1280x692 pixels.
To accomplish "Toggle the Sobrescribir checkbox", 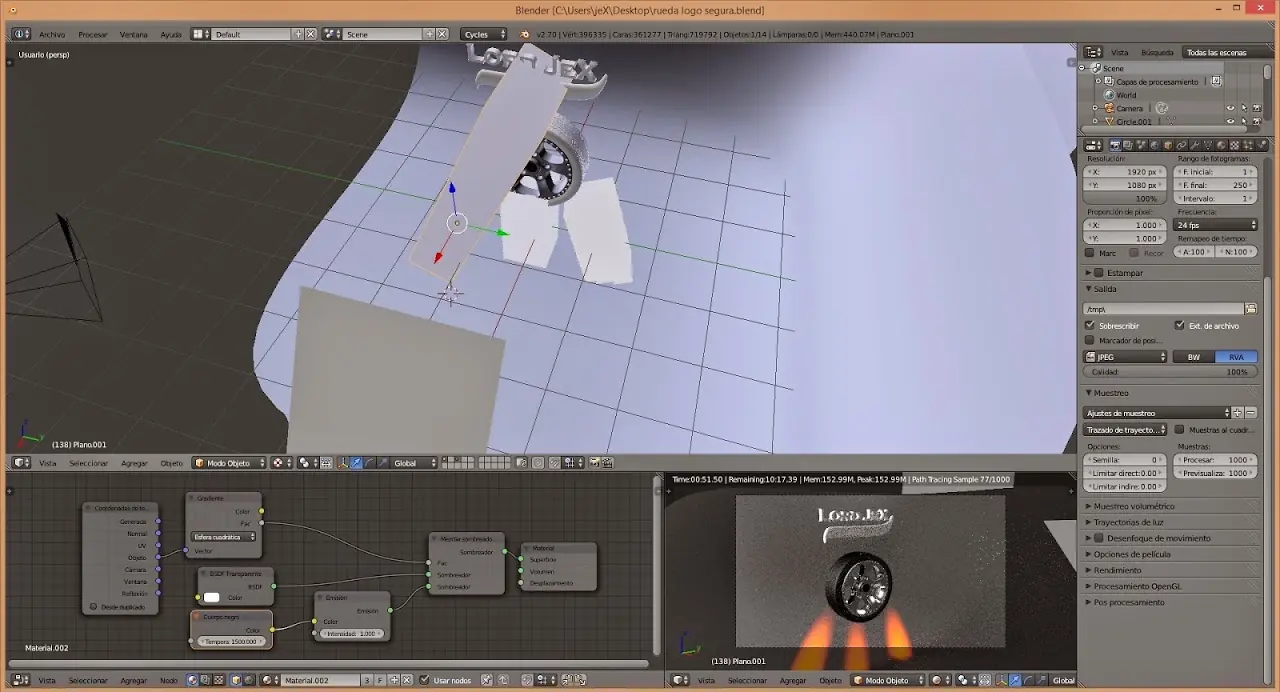I will (x=1090, y=325).
